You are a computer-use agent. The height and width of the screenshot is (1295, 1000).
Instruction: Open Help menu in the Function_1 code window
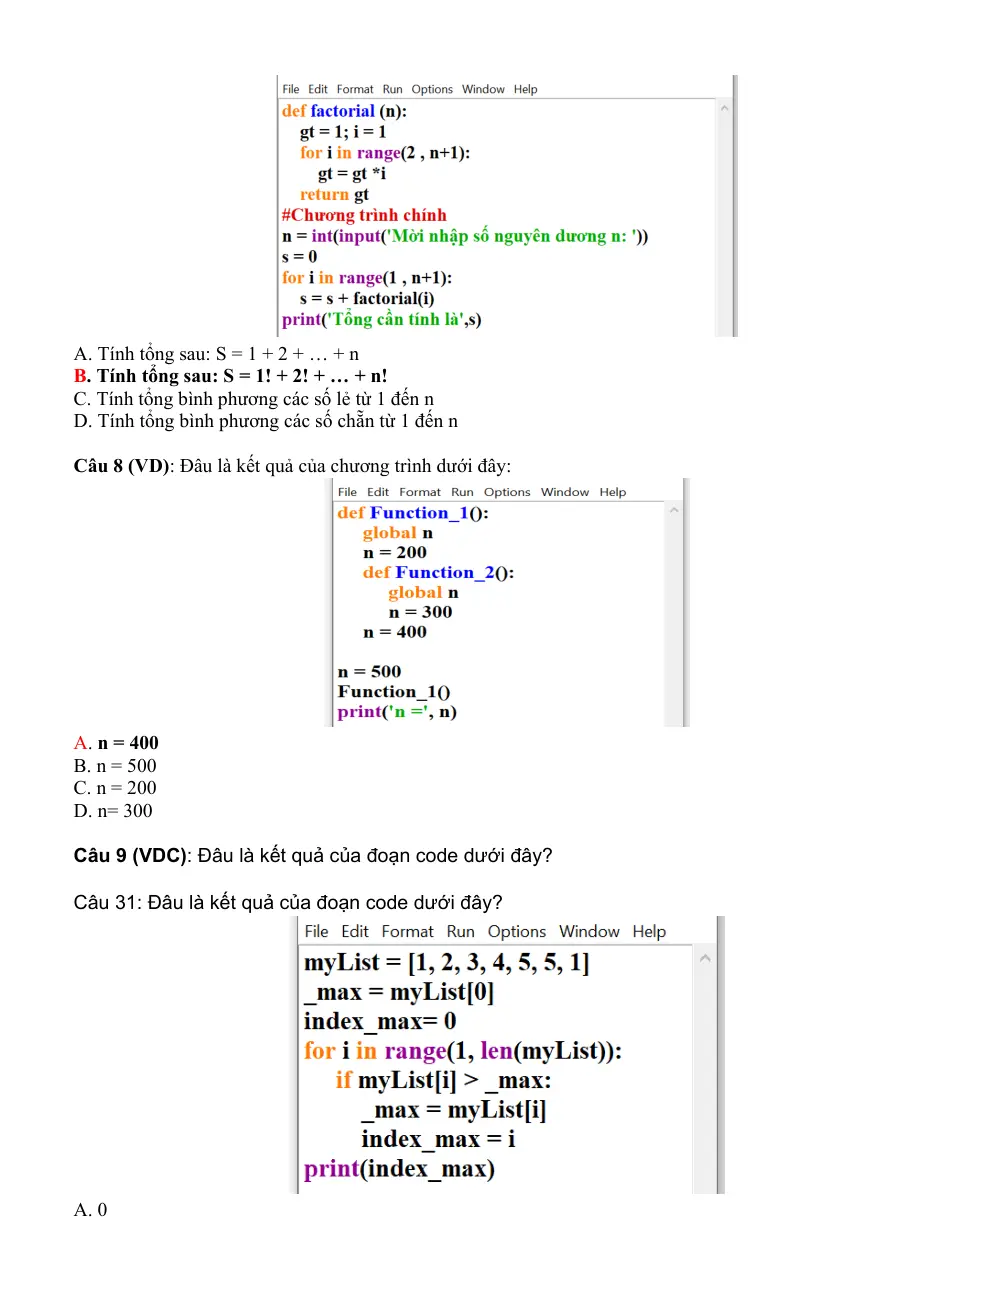point(613,492)
